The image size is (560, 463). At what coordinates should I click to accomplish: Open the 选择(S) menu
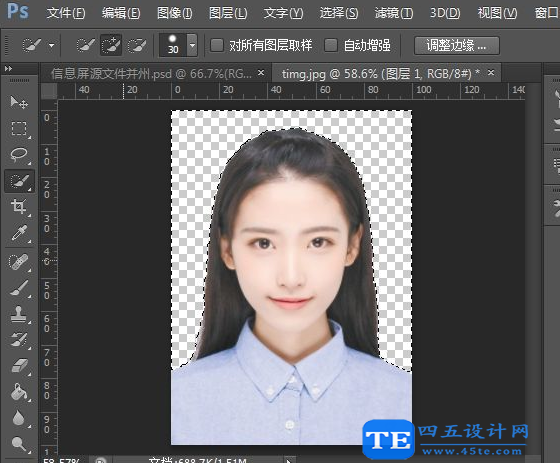tap(339, 13)
